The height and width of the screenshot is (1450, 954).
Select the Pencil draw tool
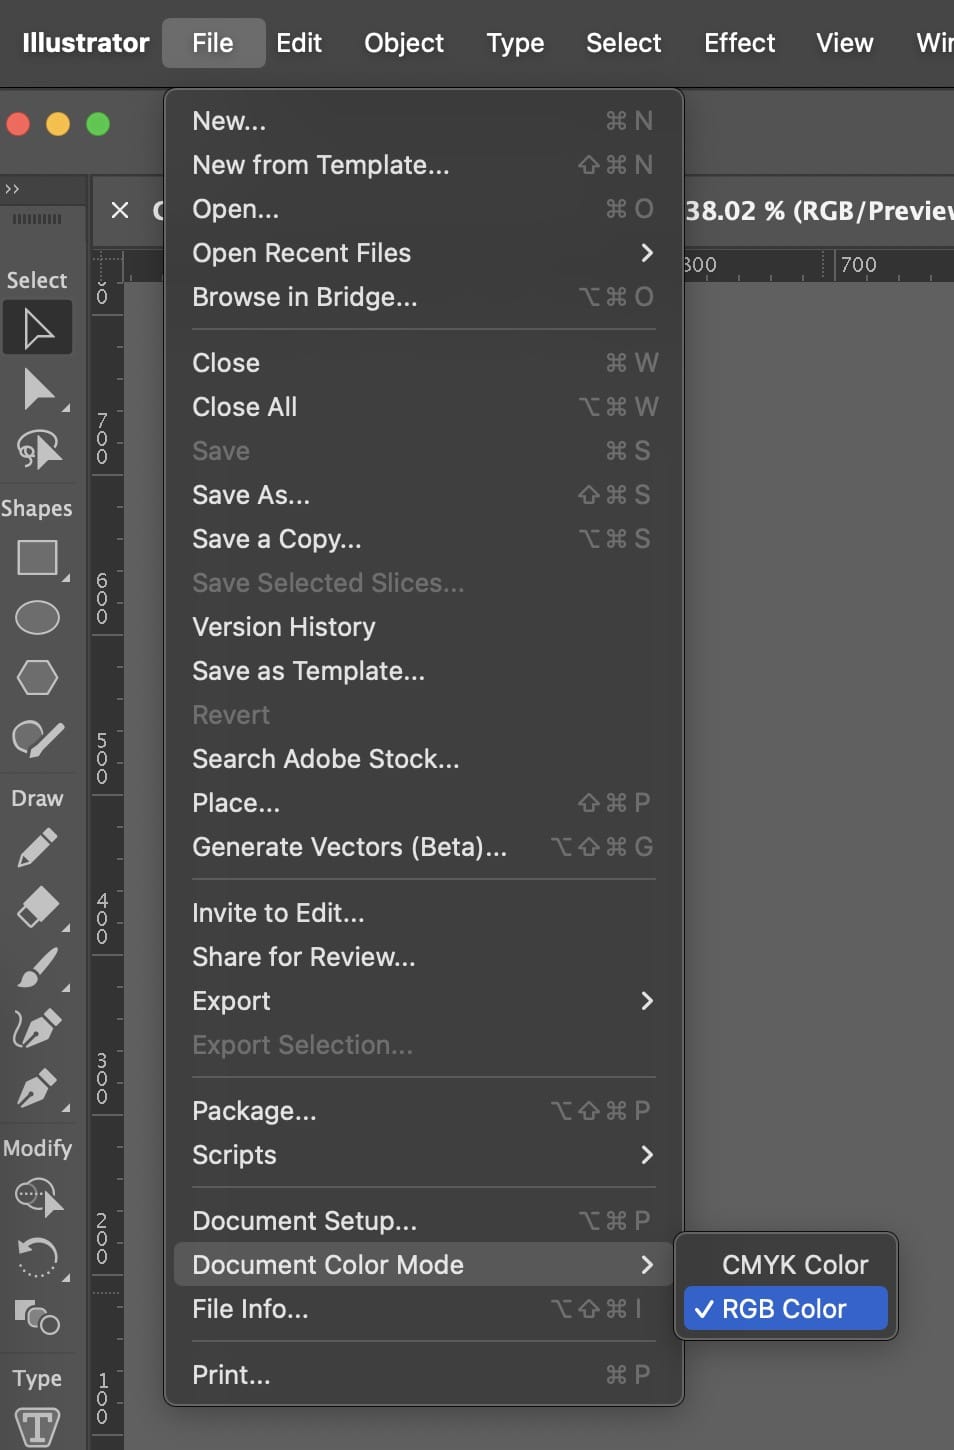click(x=37, y=848)
